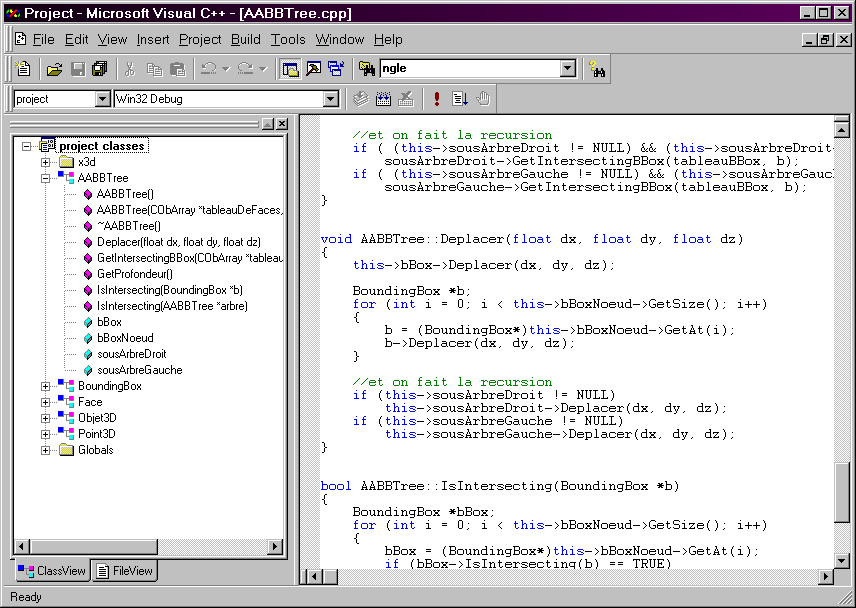Screen dimensions: 856x608
Task: Open the active project dropdown
Action: [102, 99]
